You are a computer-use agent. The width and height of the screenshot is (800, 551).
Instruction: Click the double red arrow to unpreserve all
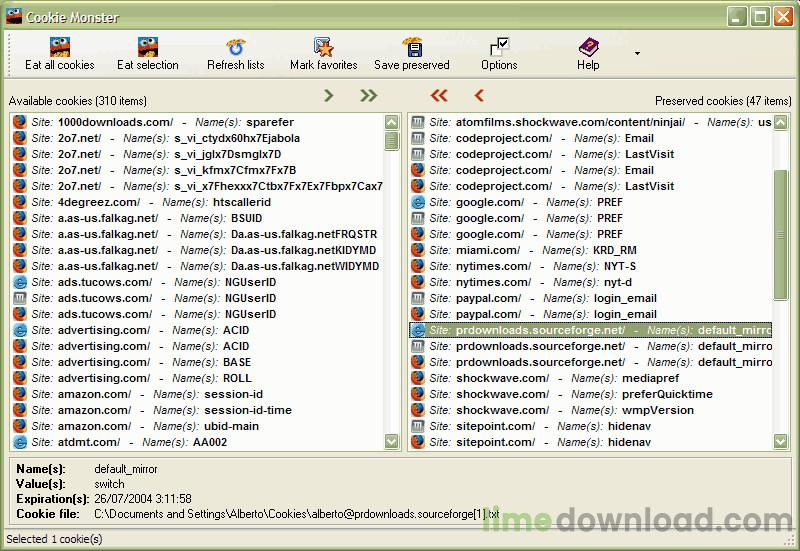coord(438,96)
